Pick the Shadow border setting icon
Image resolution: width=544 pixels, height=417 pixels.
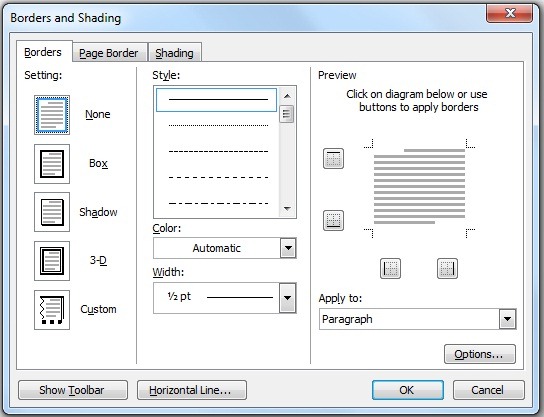point(52,212)
